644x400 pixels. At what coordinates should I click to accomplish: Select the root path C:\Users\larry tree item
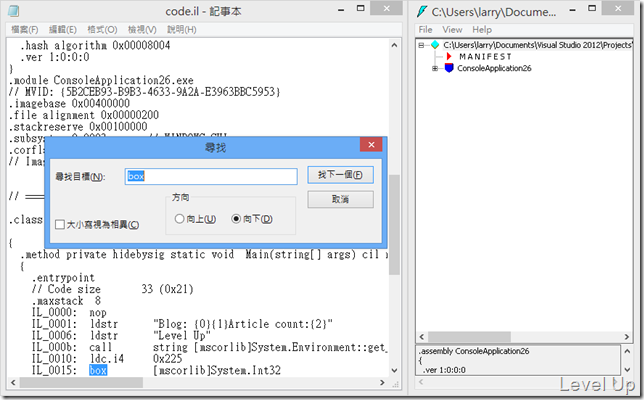tap(537, 45)
